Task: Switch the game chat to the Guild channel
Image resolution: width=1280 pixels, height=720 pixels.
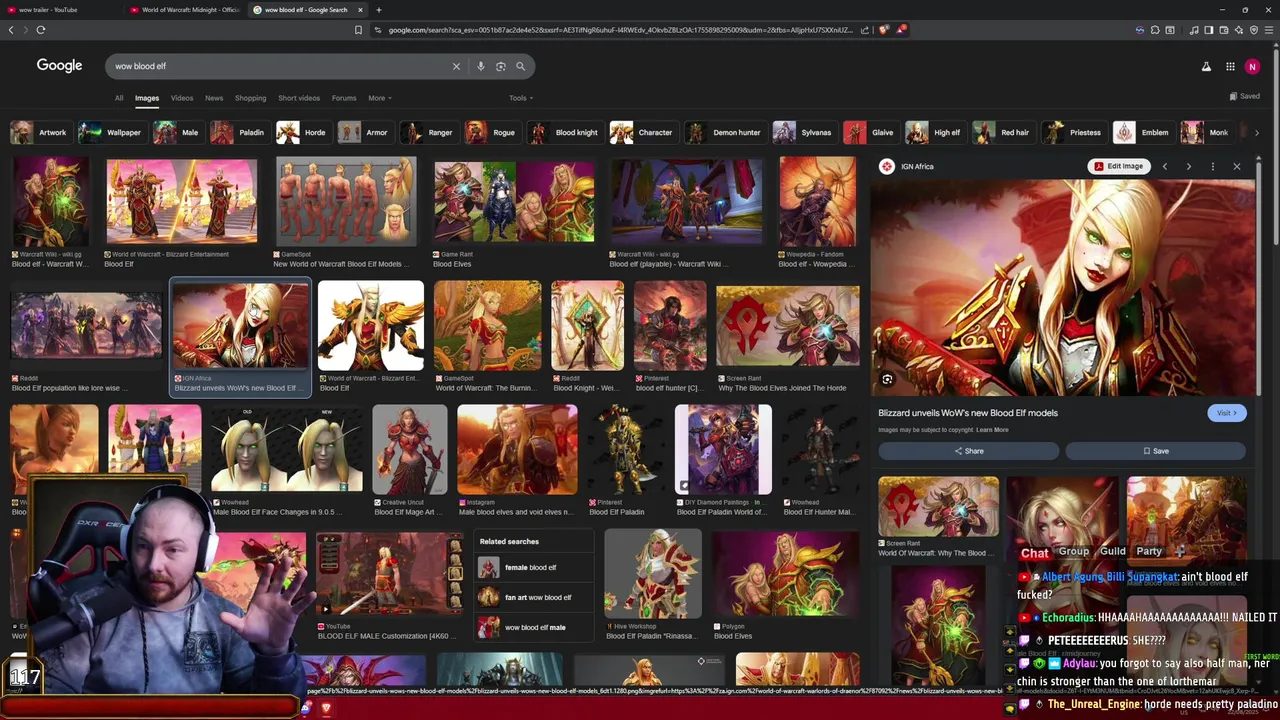Action: click(1113, 551)
